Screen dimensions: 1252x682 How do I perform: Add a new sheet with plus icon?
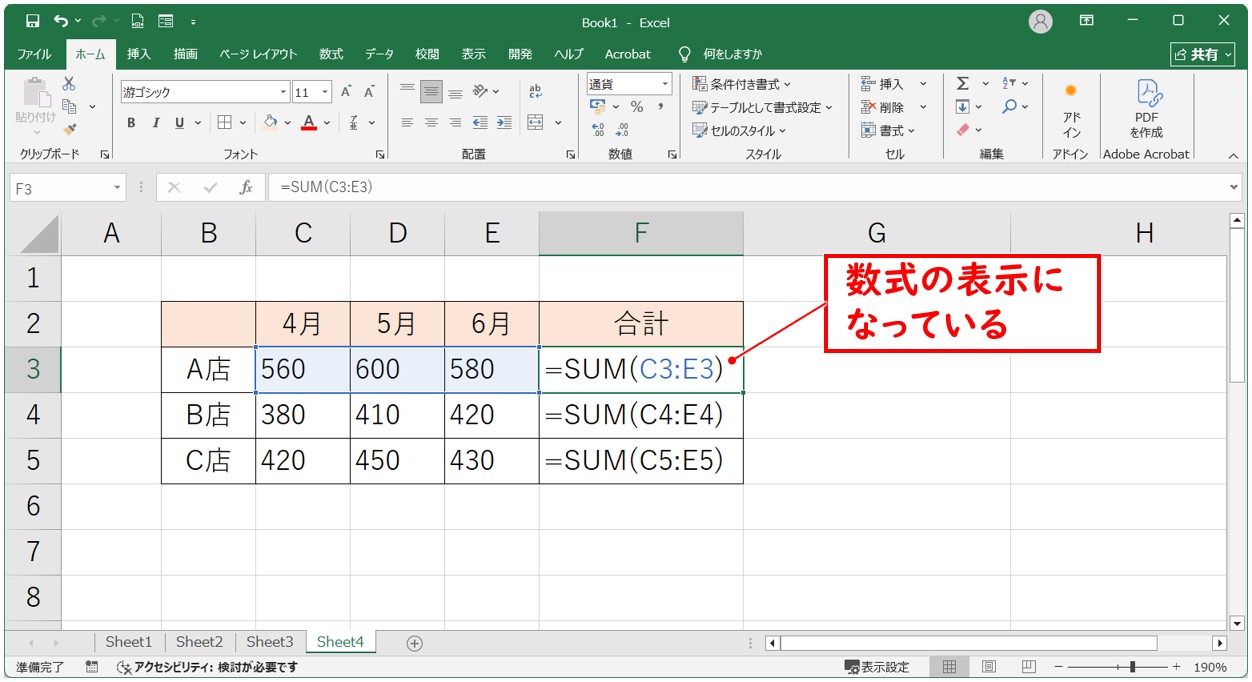pyautogui.click(x=414, y=643)
